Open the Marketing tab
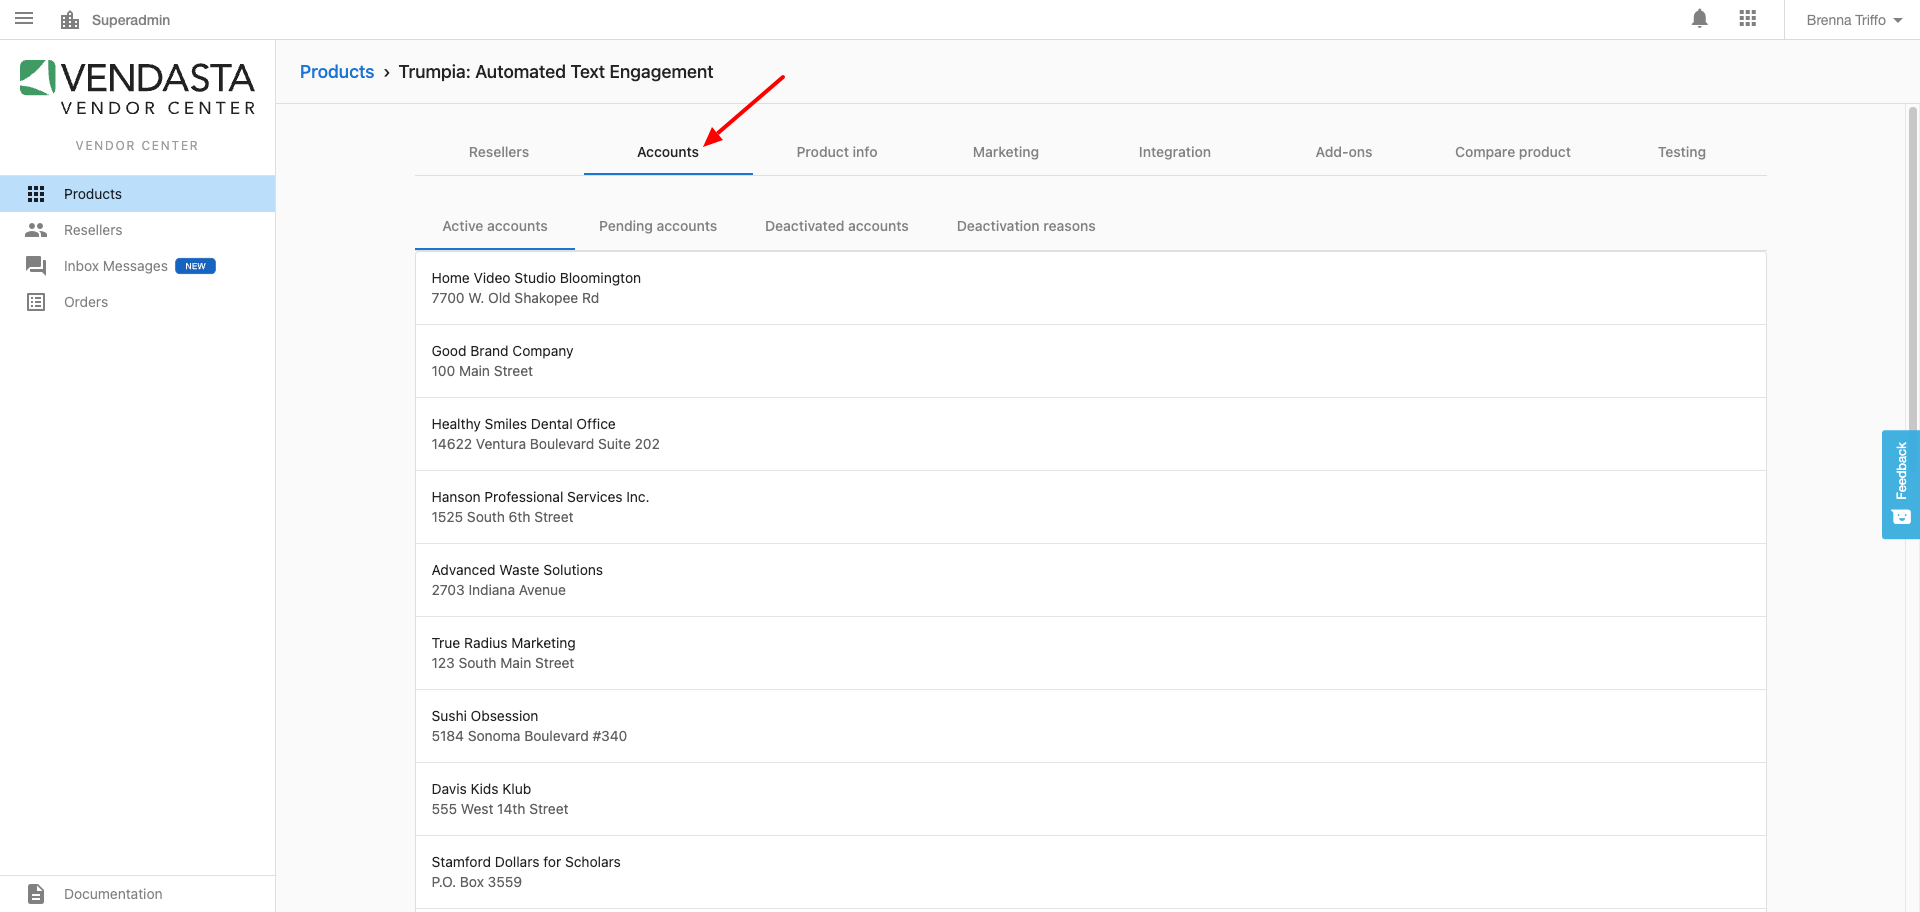1920x912 pixels. (1006, 152)
